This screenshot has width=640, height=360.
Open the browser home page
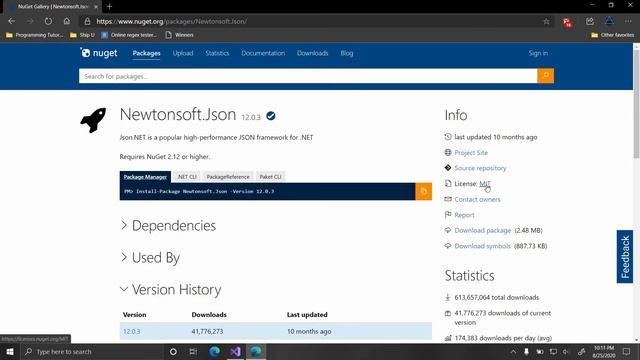click(x=67, y=21)
